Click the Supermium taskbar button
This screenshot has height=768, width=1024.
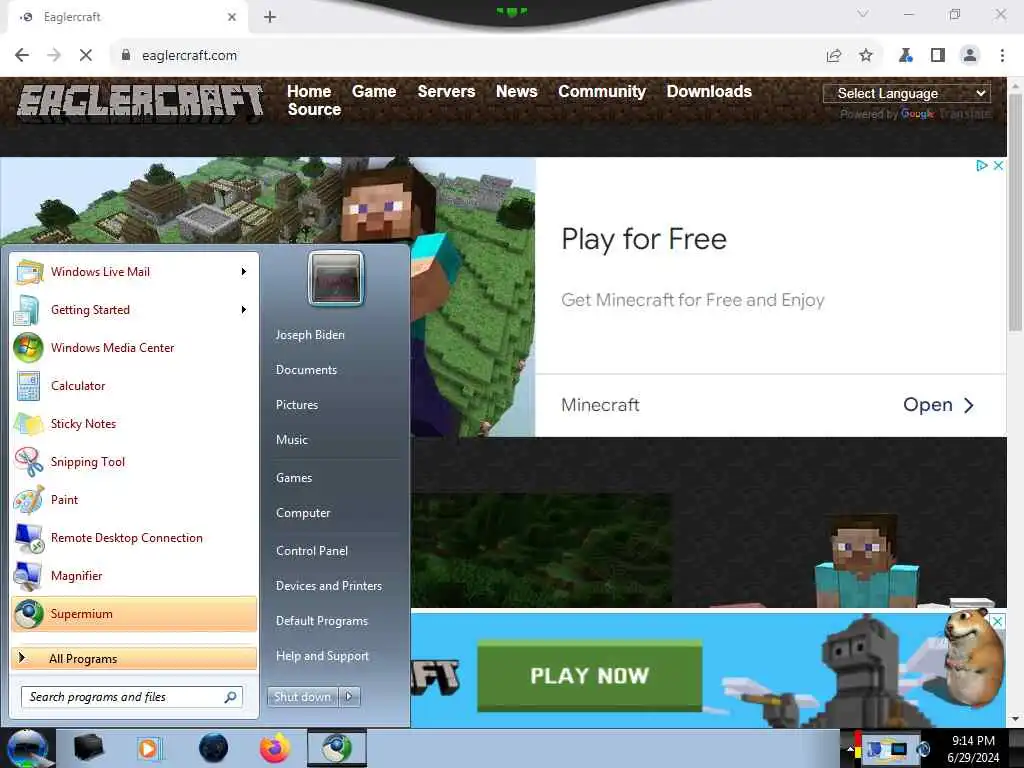coord(336,748)
